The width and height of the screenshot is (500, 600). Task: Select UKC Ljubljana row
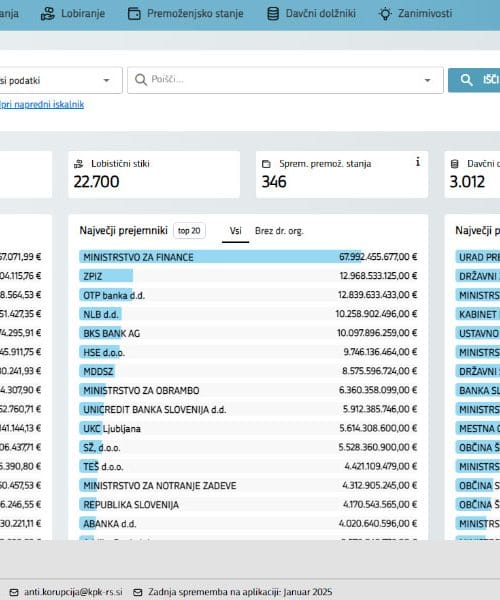(x=248, y=428)
